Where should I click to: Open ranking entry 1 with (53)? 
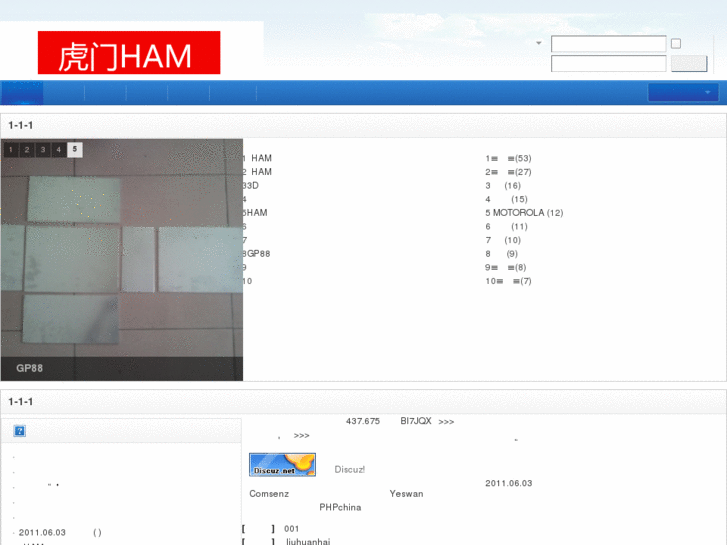coord(508,158)
